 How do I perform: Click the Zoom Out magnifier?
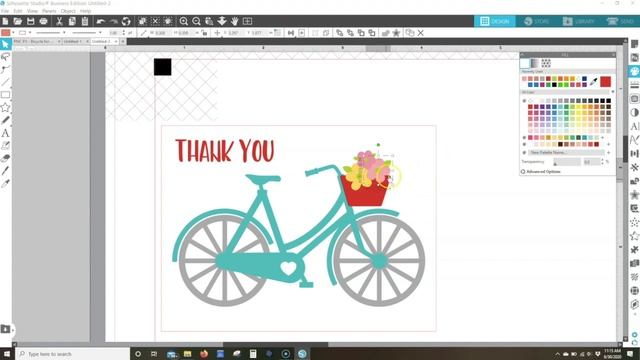(196, 21)
